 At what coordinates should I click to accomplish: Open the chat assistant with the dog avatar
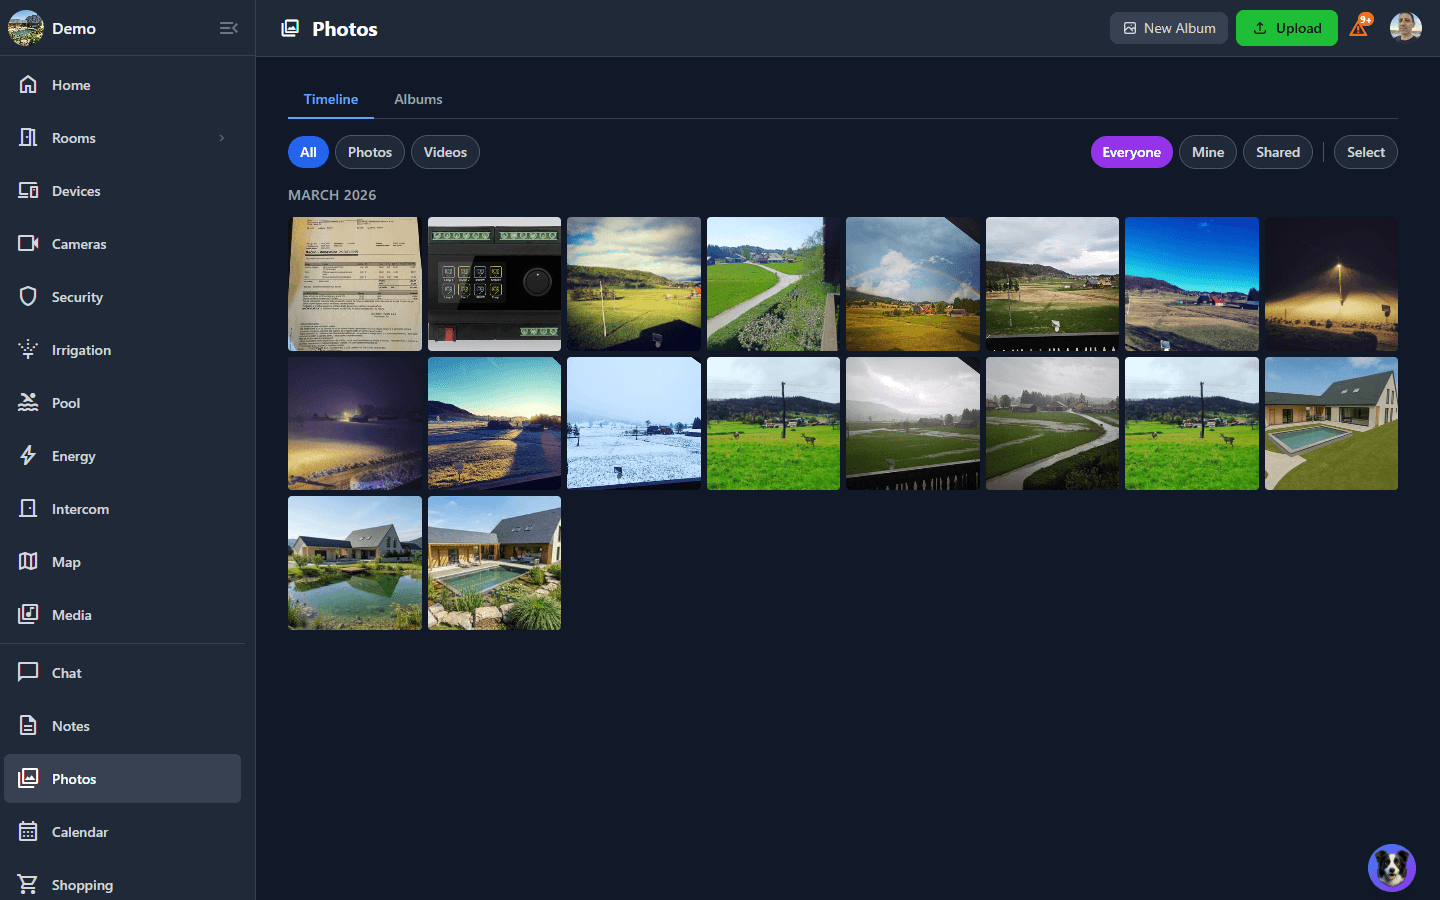tap(1391, 867)
